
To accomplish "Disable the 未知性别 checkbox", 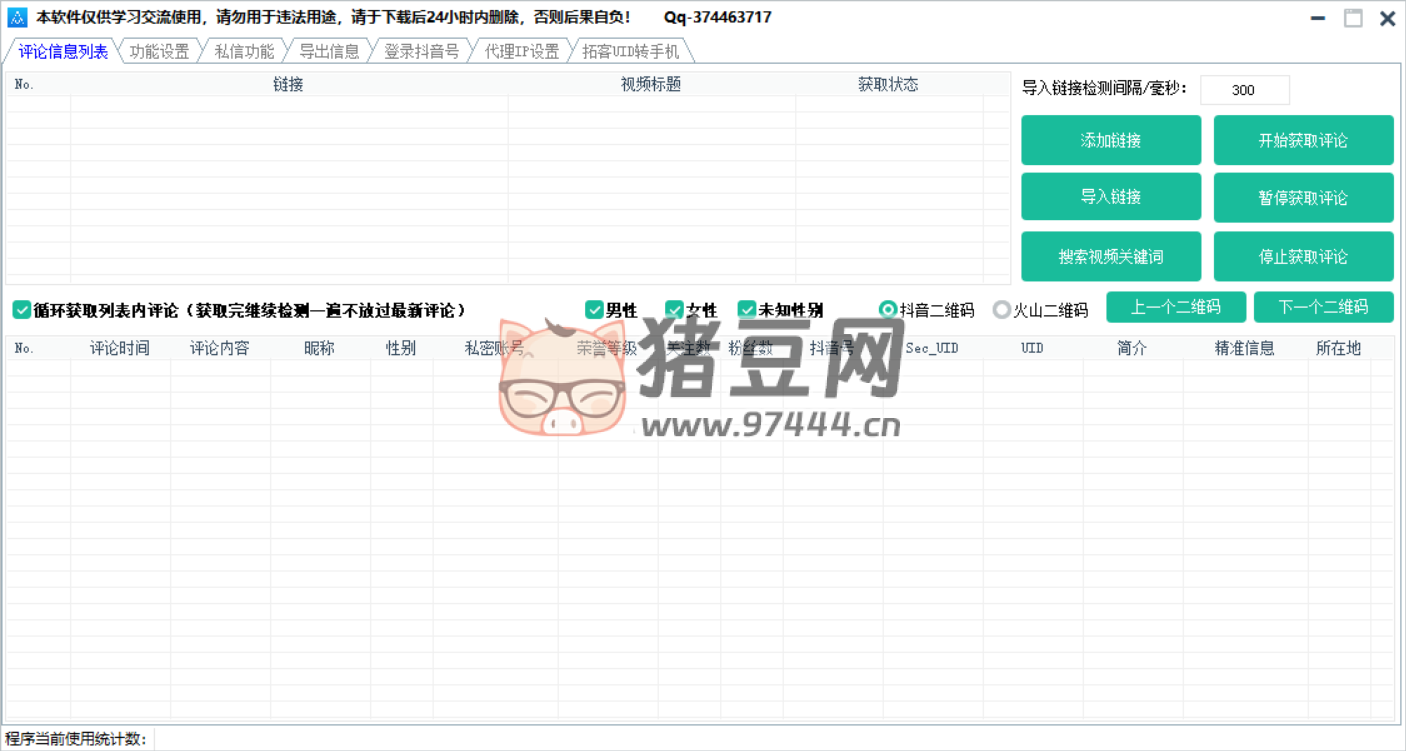I will click(x=747, y=310).
